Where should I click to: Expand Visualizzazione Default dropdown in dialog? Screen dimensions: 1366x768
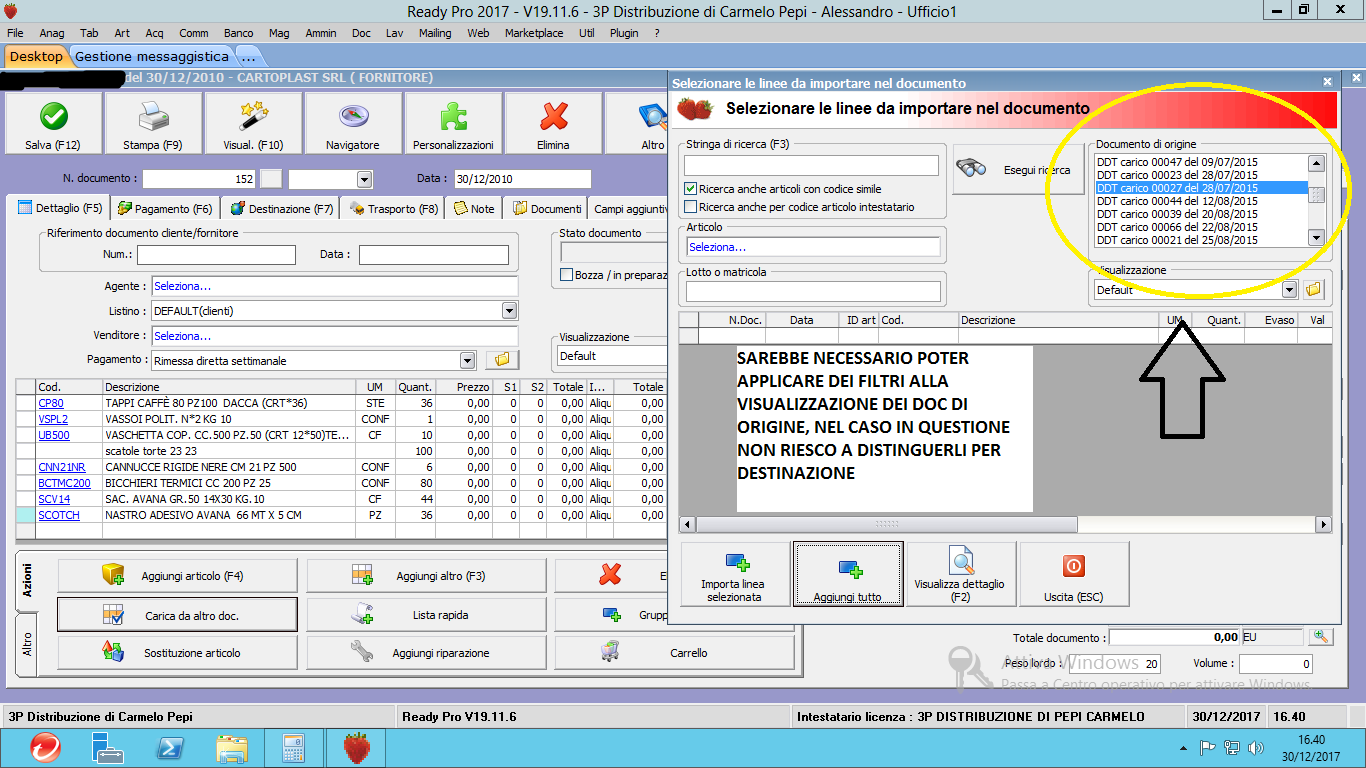click(x=1289, y=290)
